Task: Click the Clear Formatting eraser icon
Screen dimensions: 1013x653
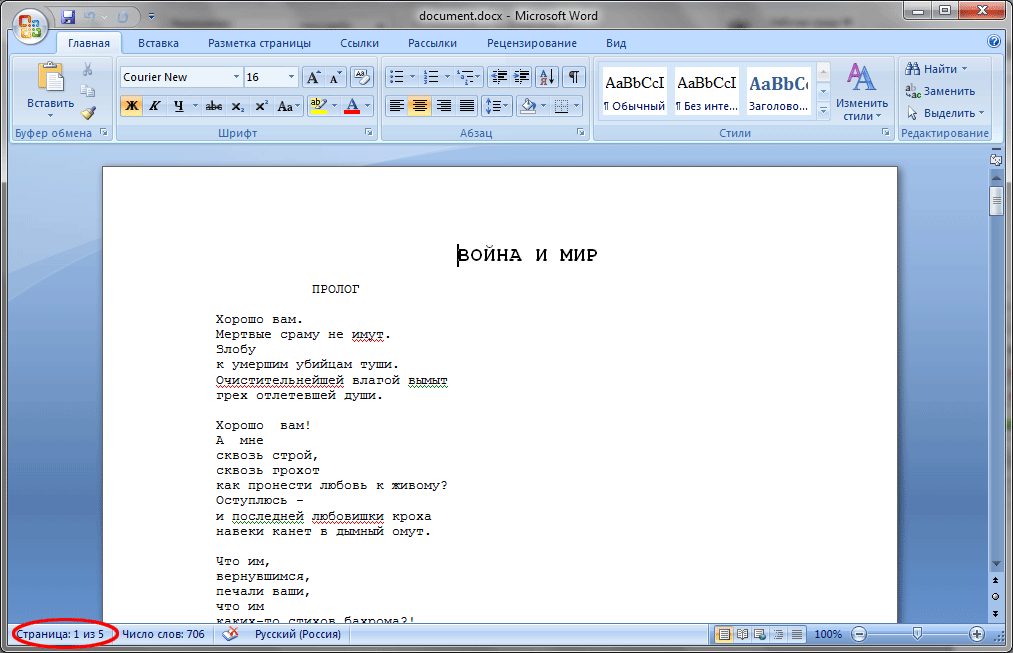Action: (x=362, y=77)
